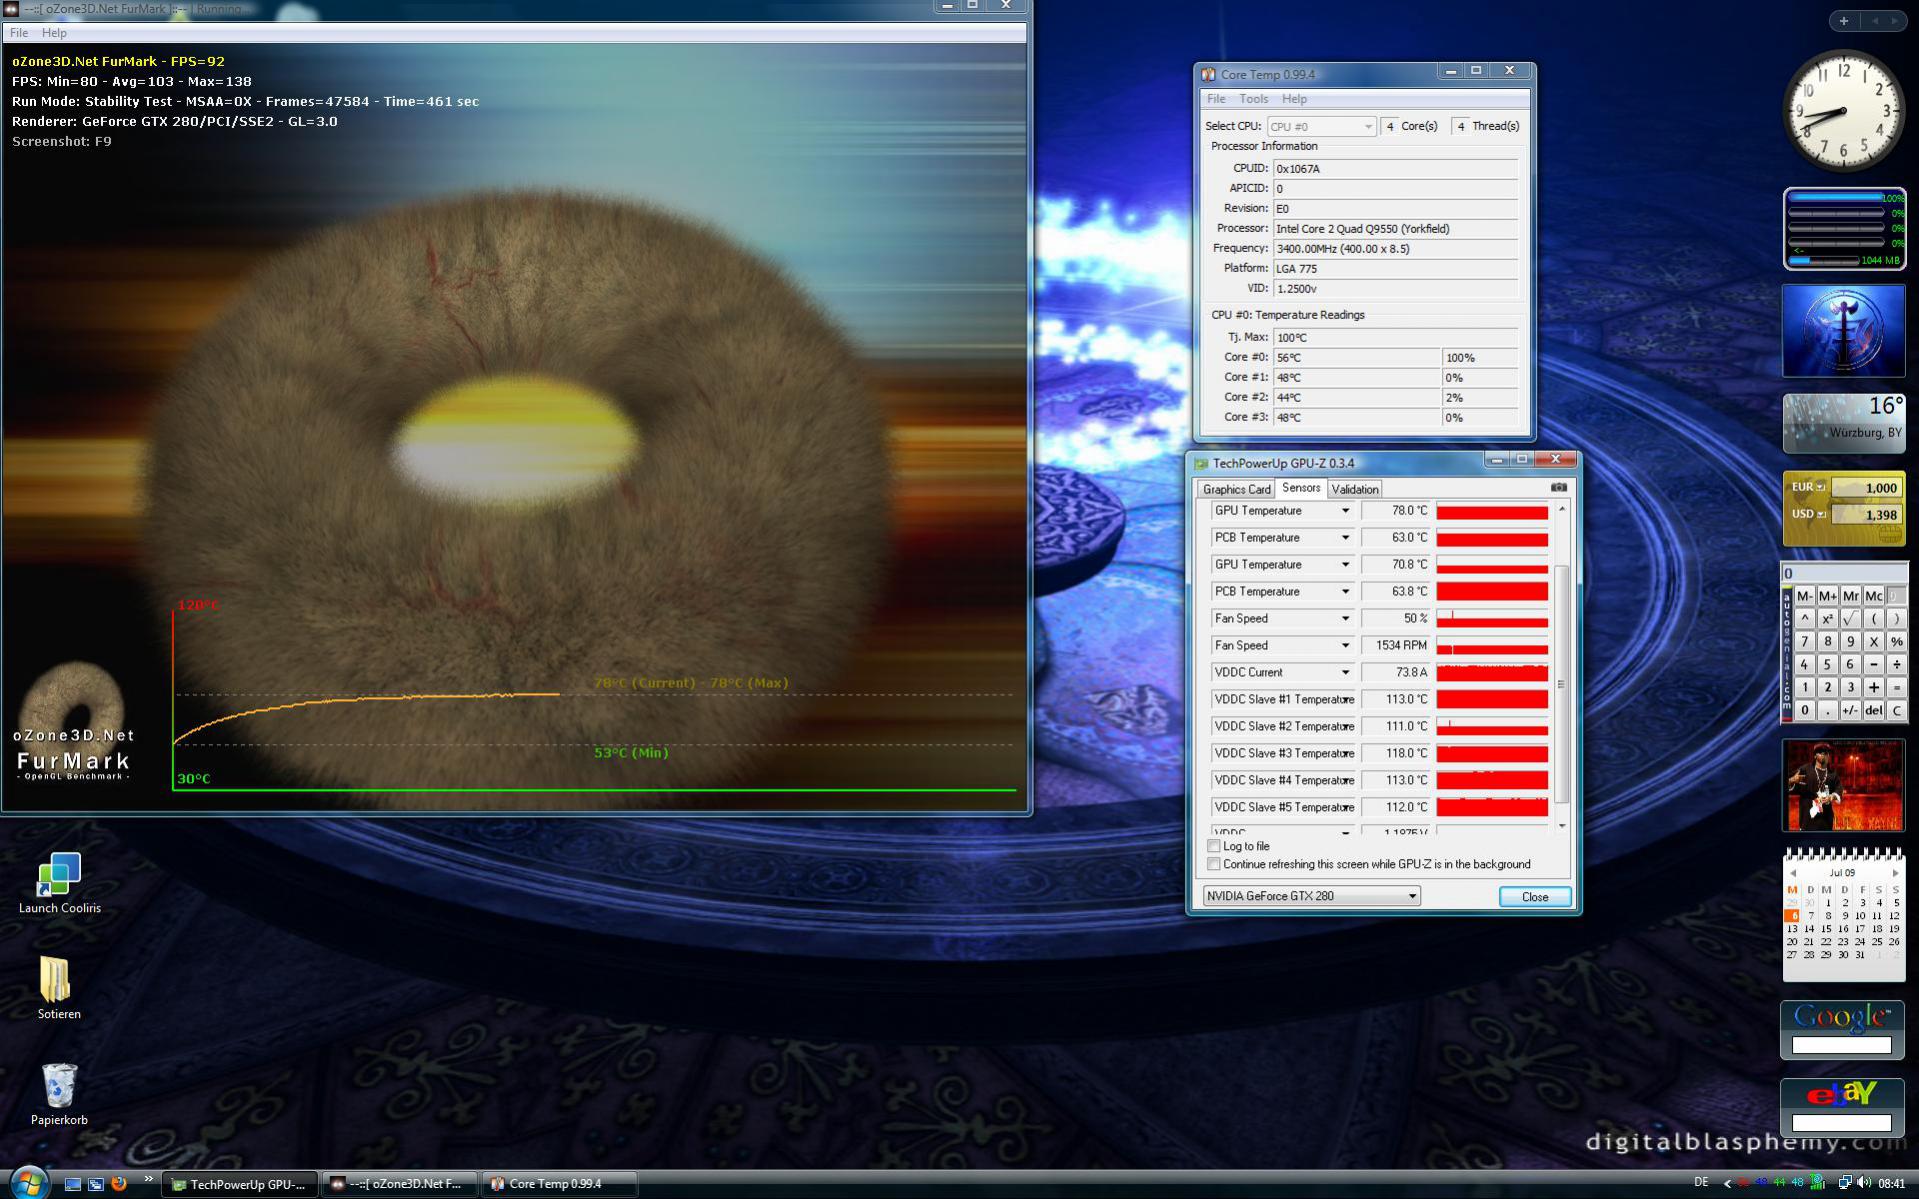Open the Select CPU dropdown in Core Temp
The height and width of the screenshot is (1199, 1919).
[1321, 126]
